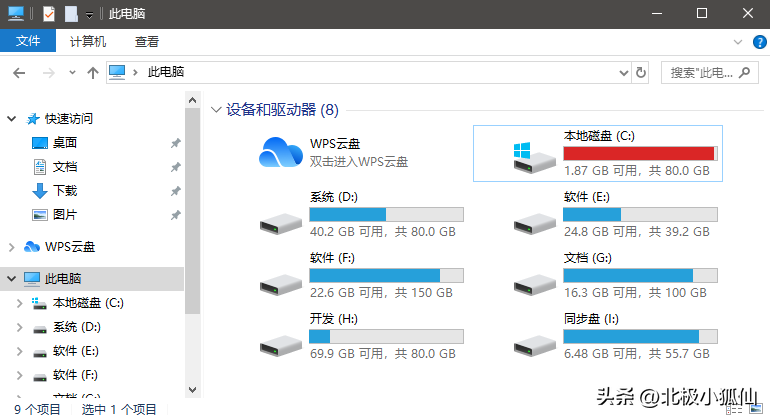The width and height of the screenshot is (770, 419).
Task: Click the 此电脑 address bar path
Action: coord(166,72)
